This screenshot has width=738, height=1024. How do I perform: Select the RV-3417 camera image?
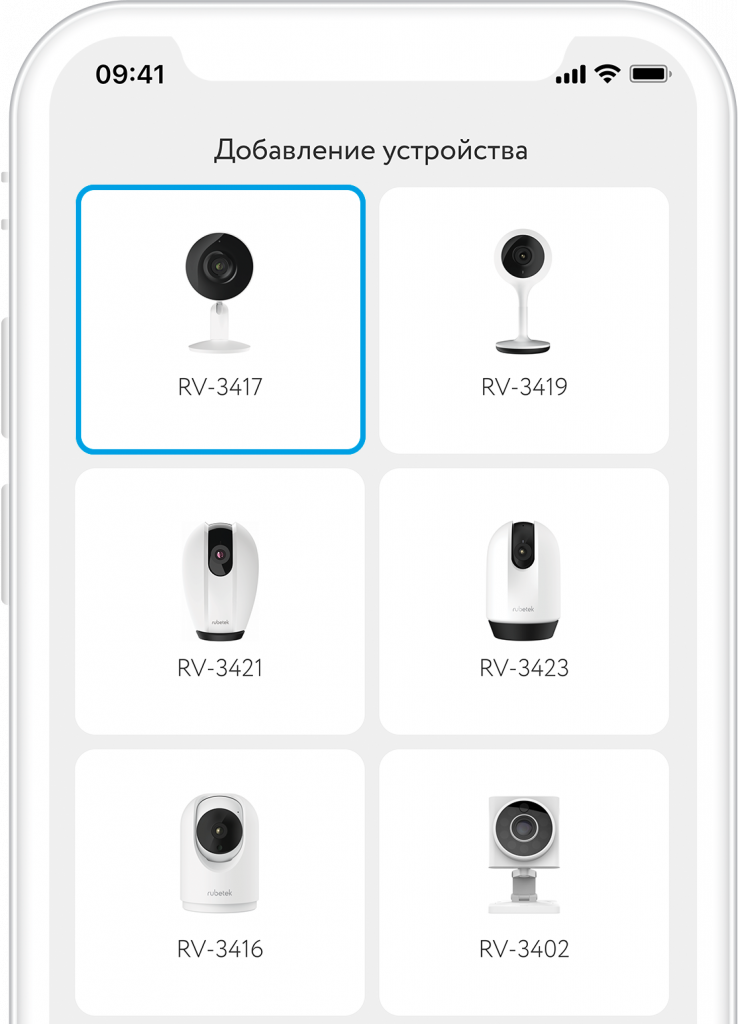pos(219,292)
